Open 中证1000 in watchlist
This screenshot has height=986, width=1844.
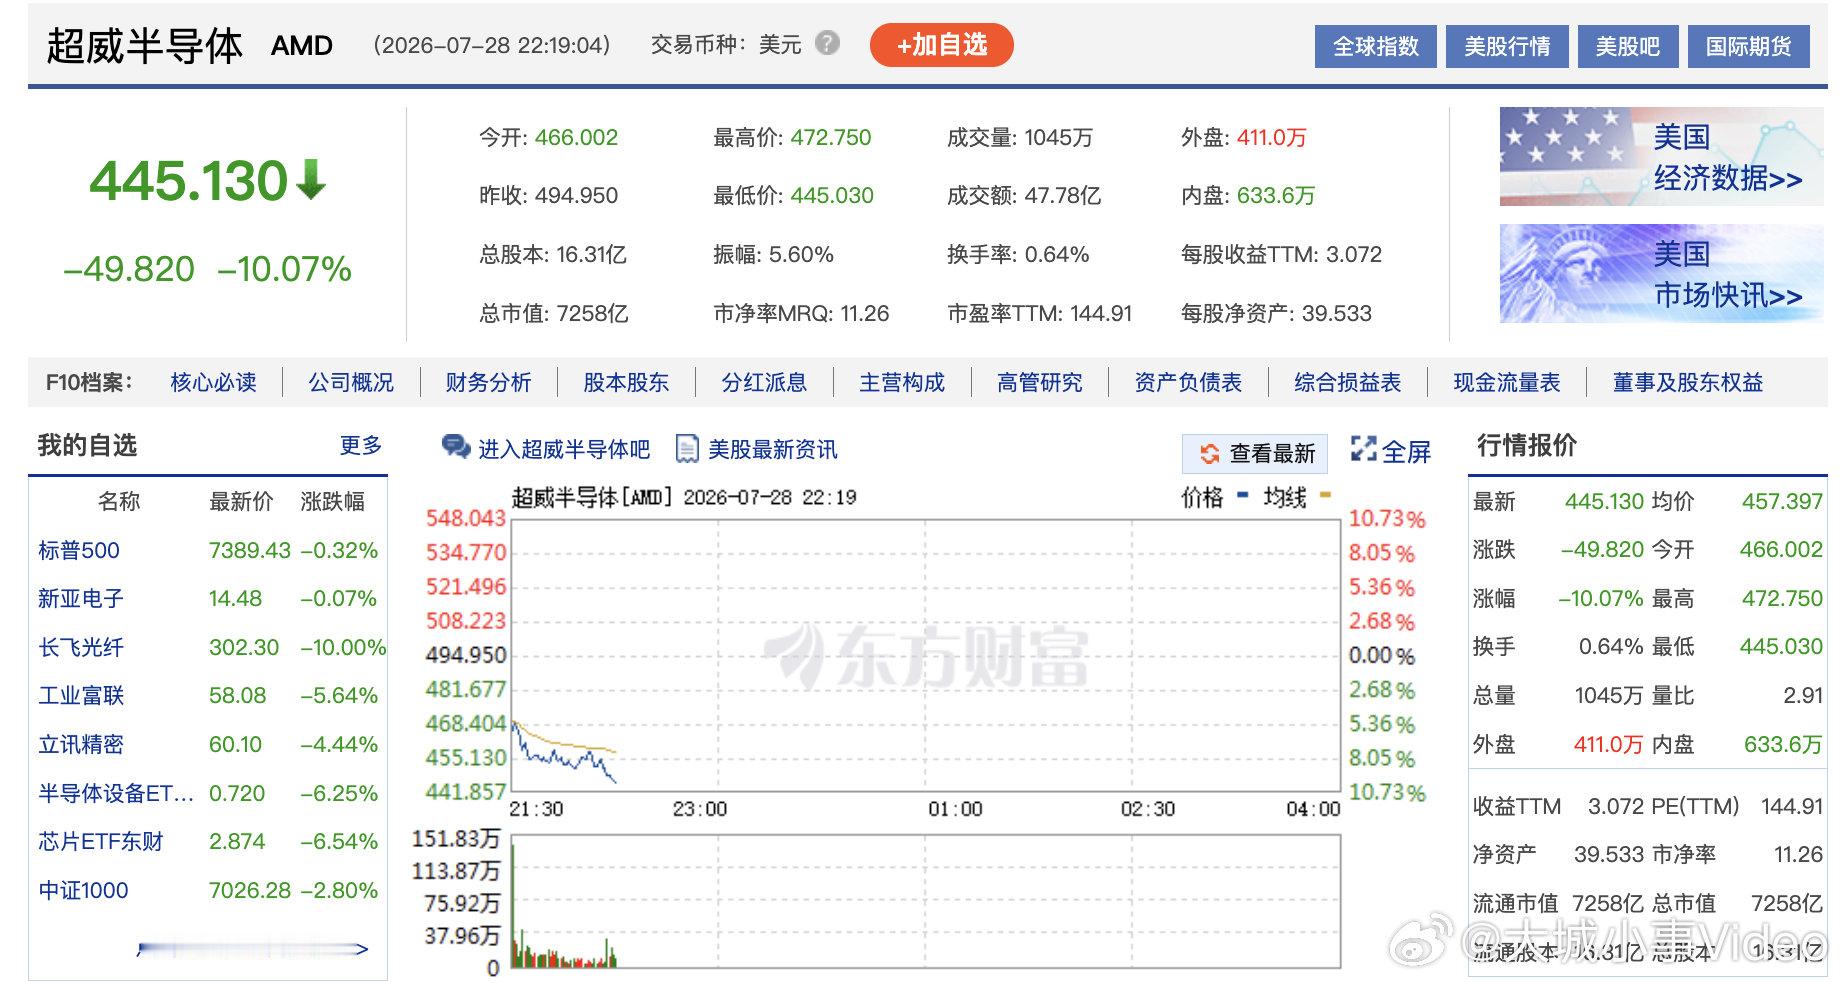tap(83, 890)
